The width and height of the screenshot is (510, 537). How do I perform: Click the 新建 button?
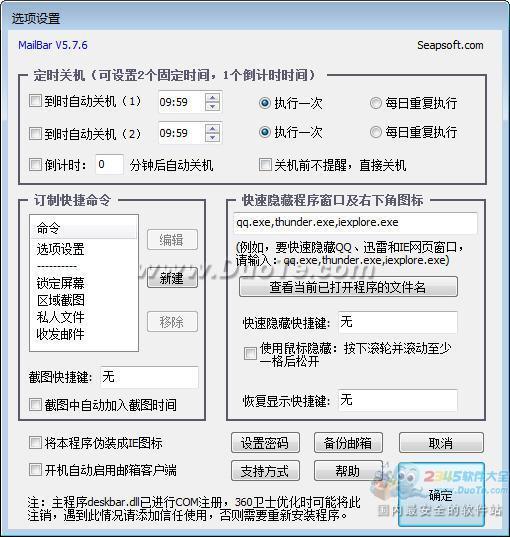[x=172, y=278]
